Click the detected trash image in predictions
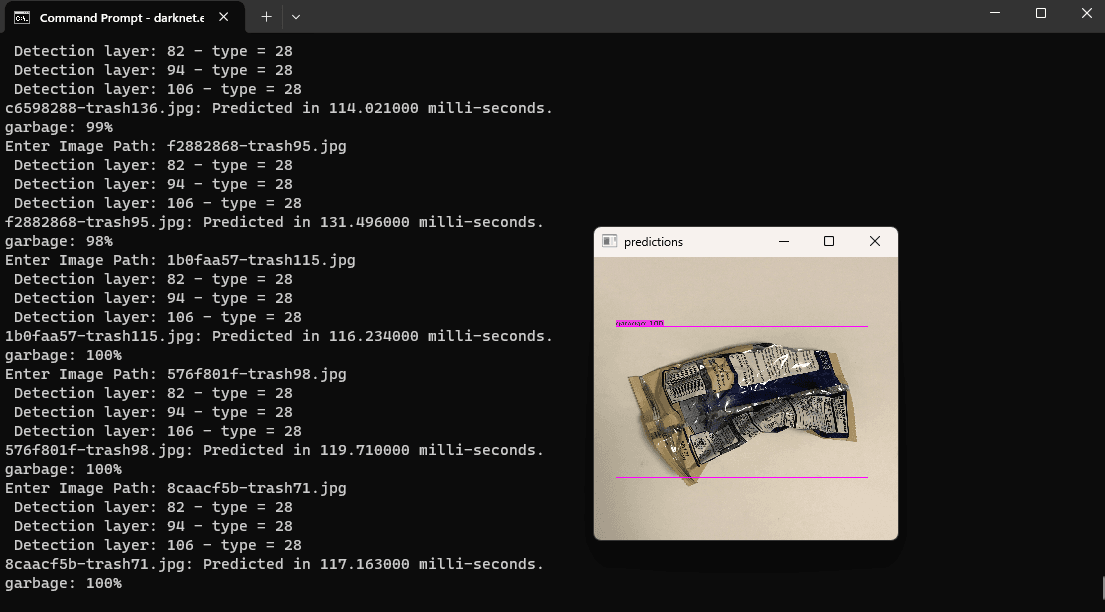Image resolution: width=1105 pixels, height=612 pixels. click(746, 398)
